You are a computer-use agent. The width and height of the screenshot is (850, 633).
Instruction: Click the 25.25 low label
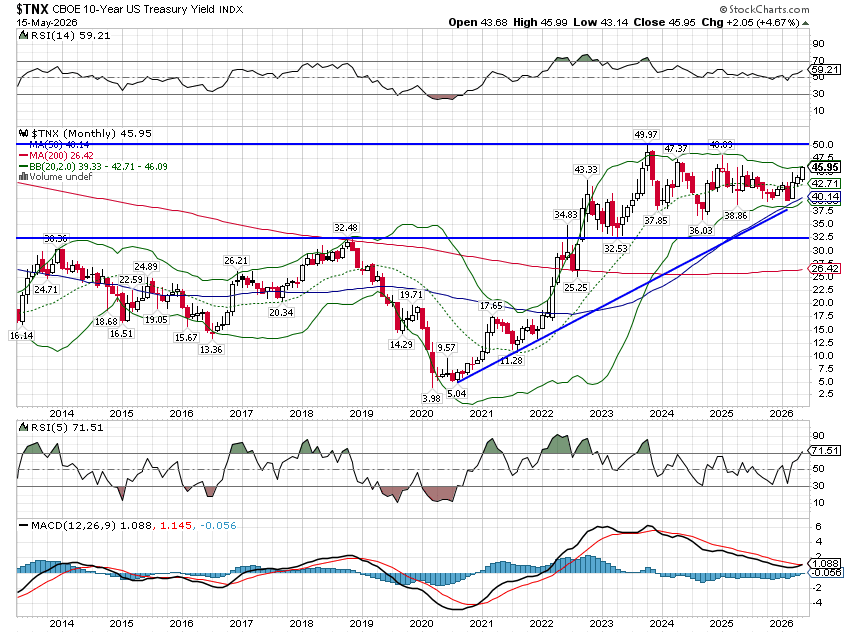click(x=576, y=288)
